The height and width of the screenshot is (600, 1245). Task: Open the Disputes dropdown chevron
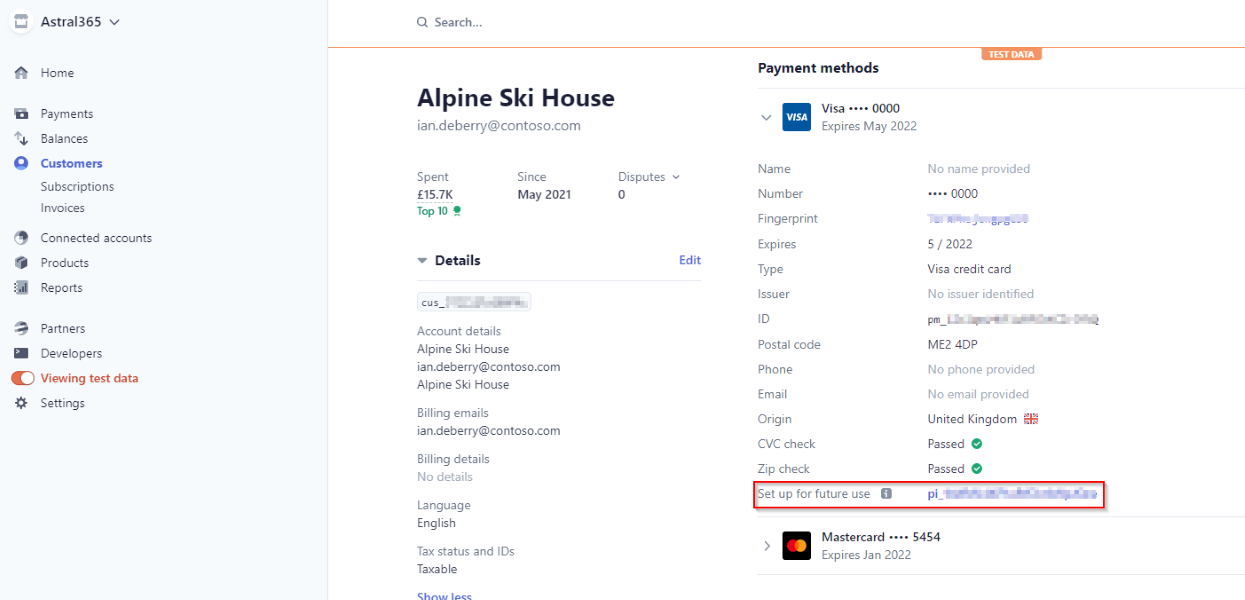click(x=676, y=177)
